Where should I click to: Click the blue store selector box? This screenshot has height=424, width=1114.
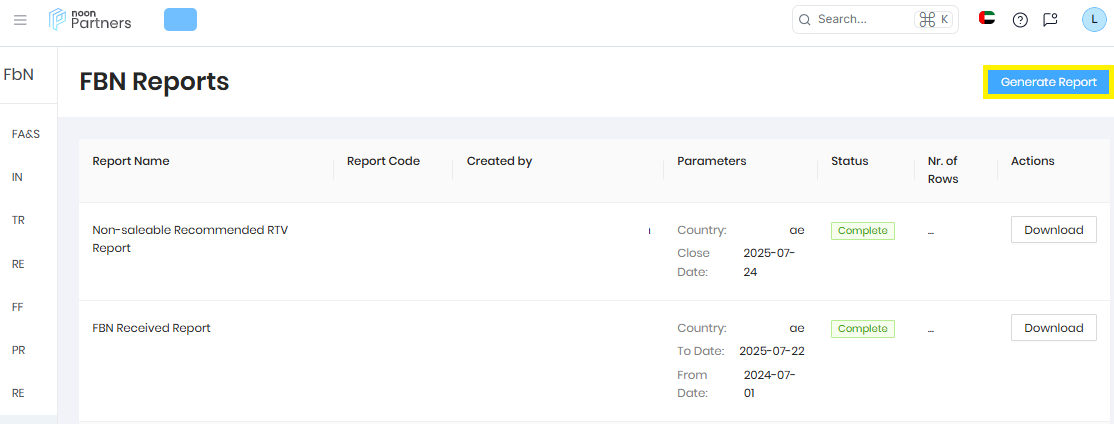(x=180, y=19)
